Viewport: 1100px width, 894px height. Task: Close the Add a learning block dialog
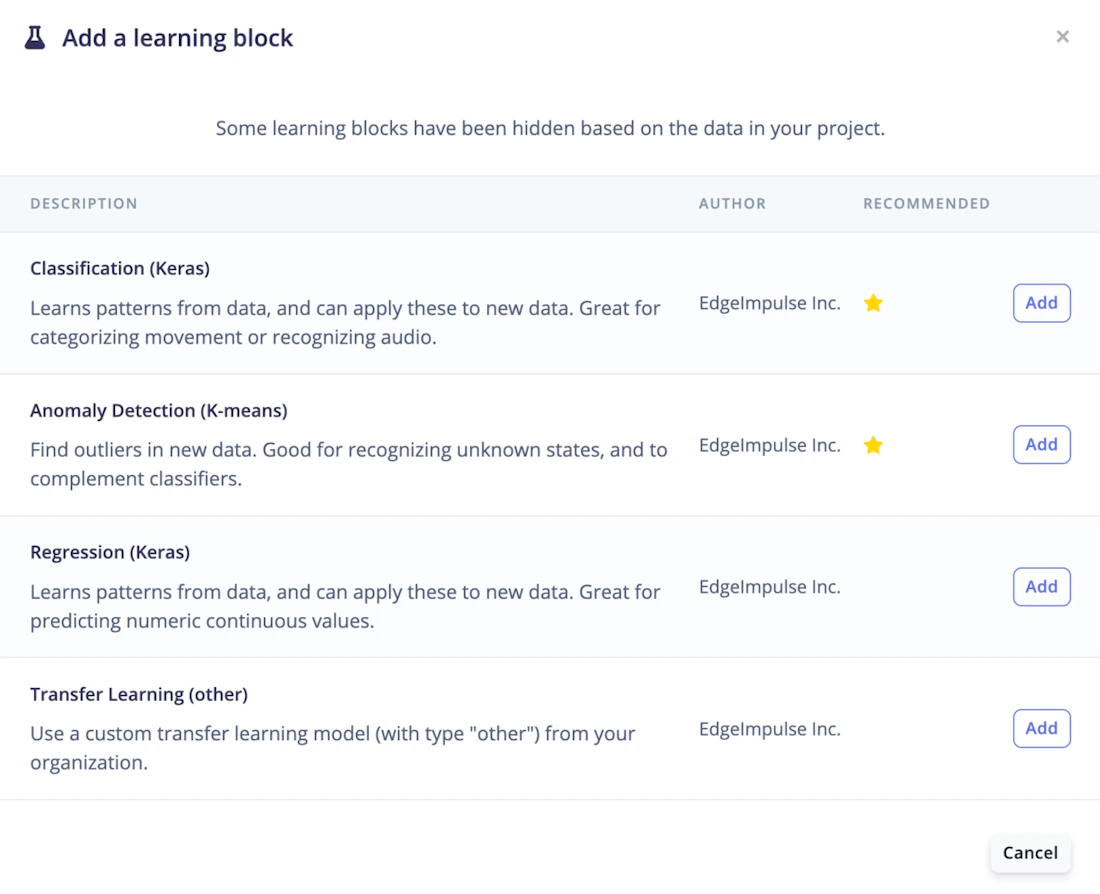(1062, 37)
